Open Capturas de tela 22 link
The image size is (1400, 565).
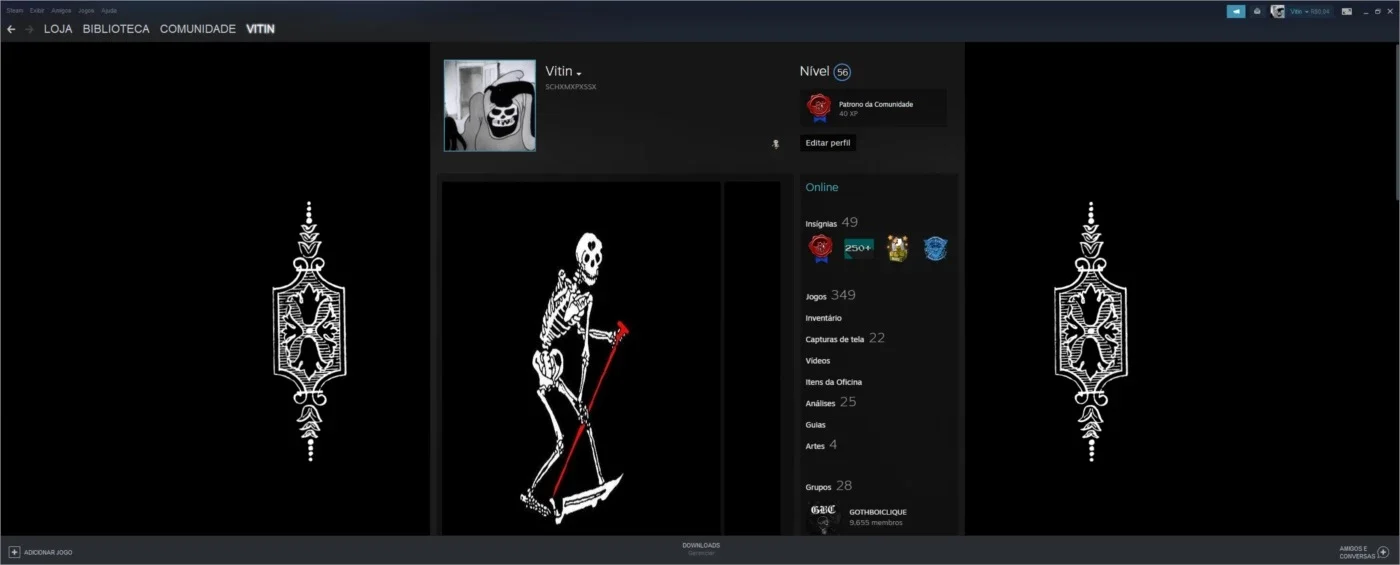[x=845, y=339]
